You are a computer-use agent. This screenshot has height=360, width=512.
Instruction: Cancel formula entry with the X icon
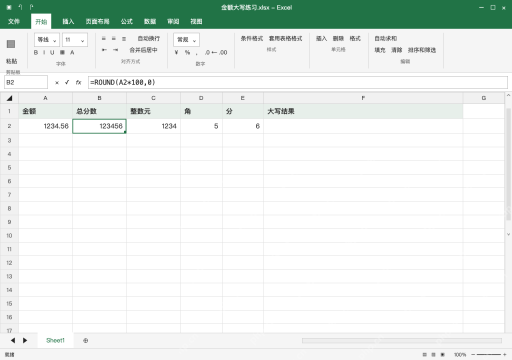point(57,83)
